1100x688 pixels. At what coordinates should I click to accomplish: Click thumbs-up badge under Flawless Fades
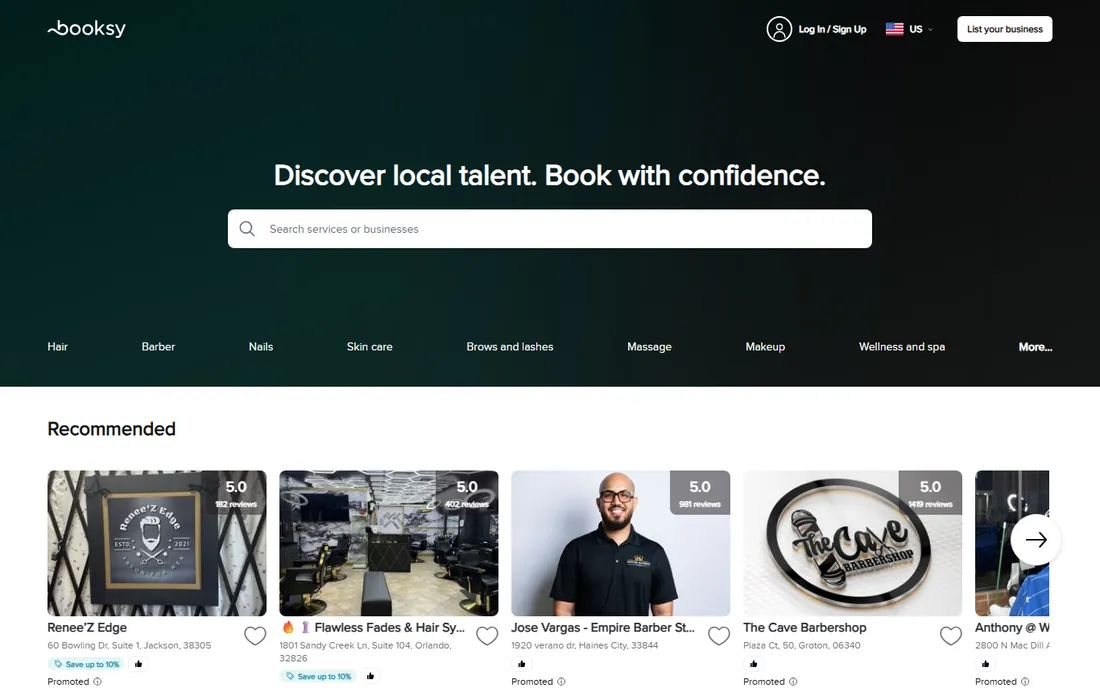coord(370,676)
